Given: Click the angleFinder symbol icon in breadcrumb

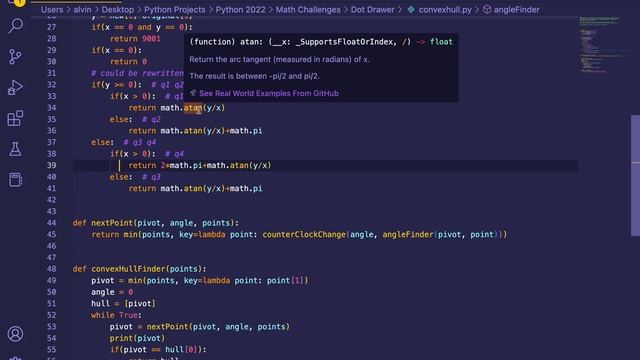Looking at the screenshot, I should 487,9.
